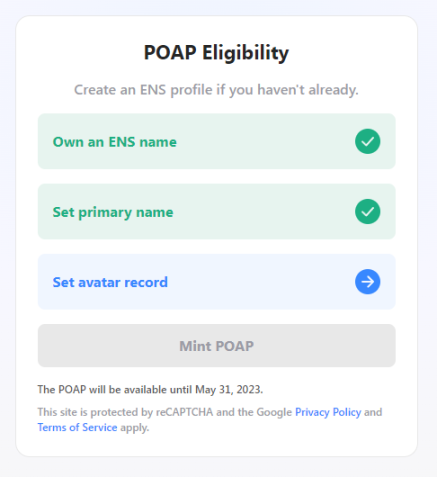Click the green checkmark beside Own an ENS name
The height and width of the screenshot is (477, 437).
click(x=367, y=141)
